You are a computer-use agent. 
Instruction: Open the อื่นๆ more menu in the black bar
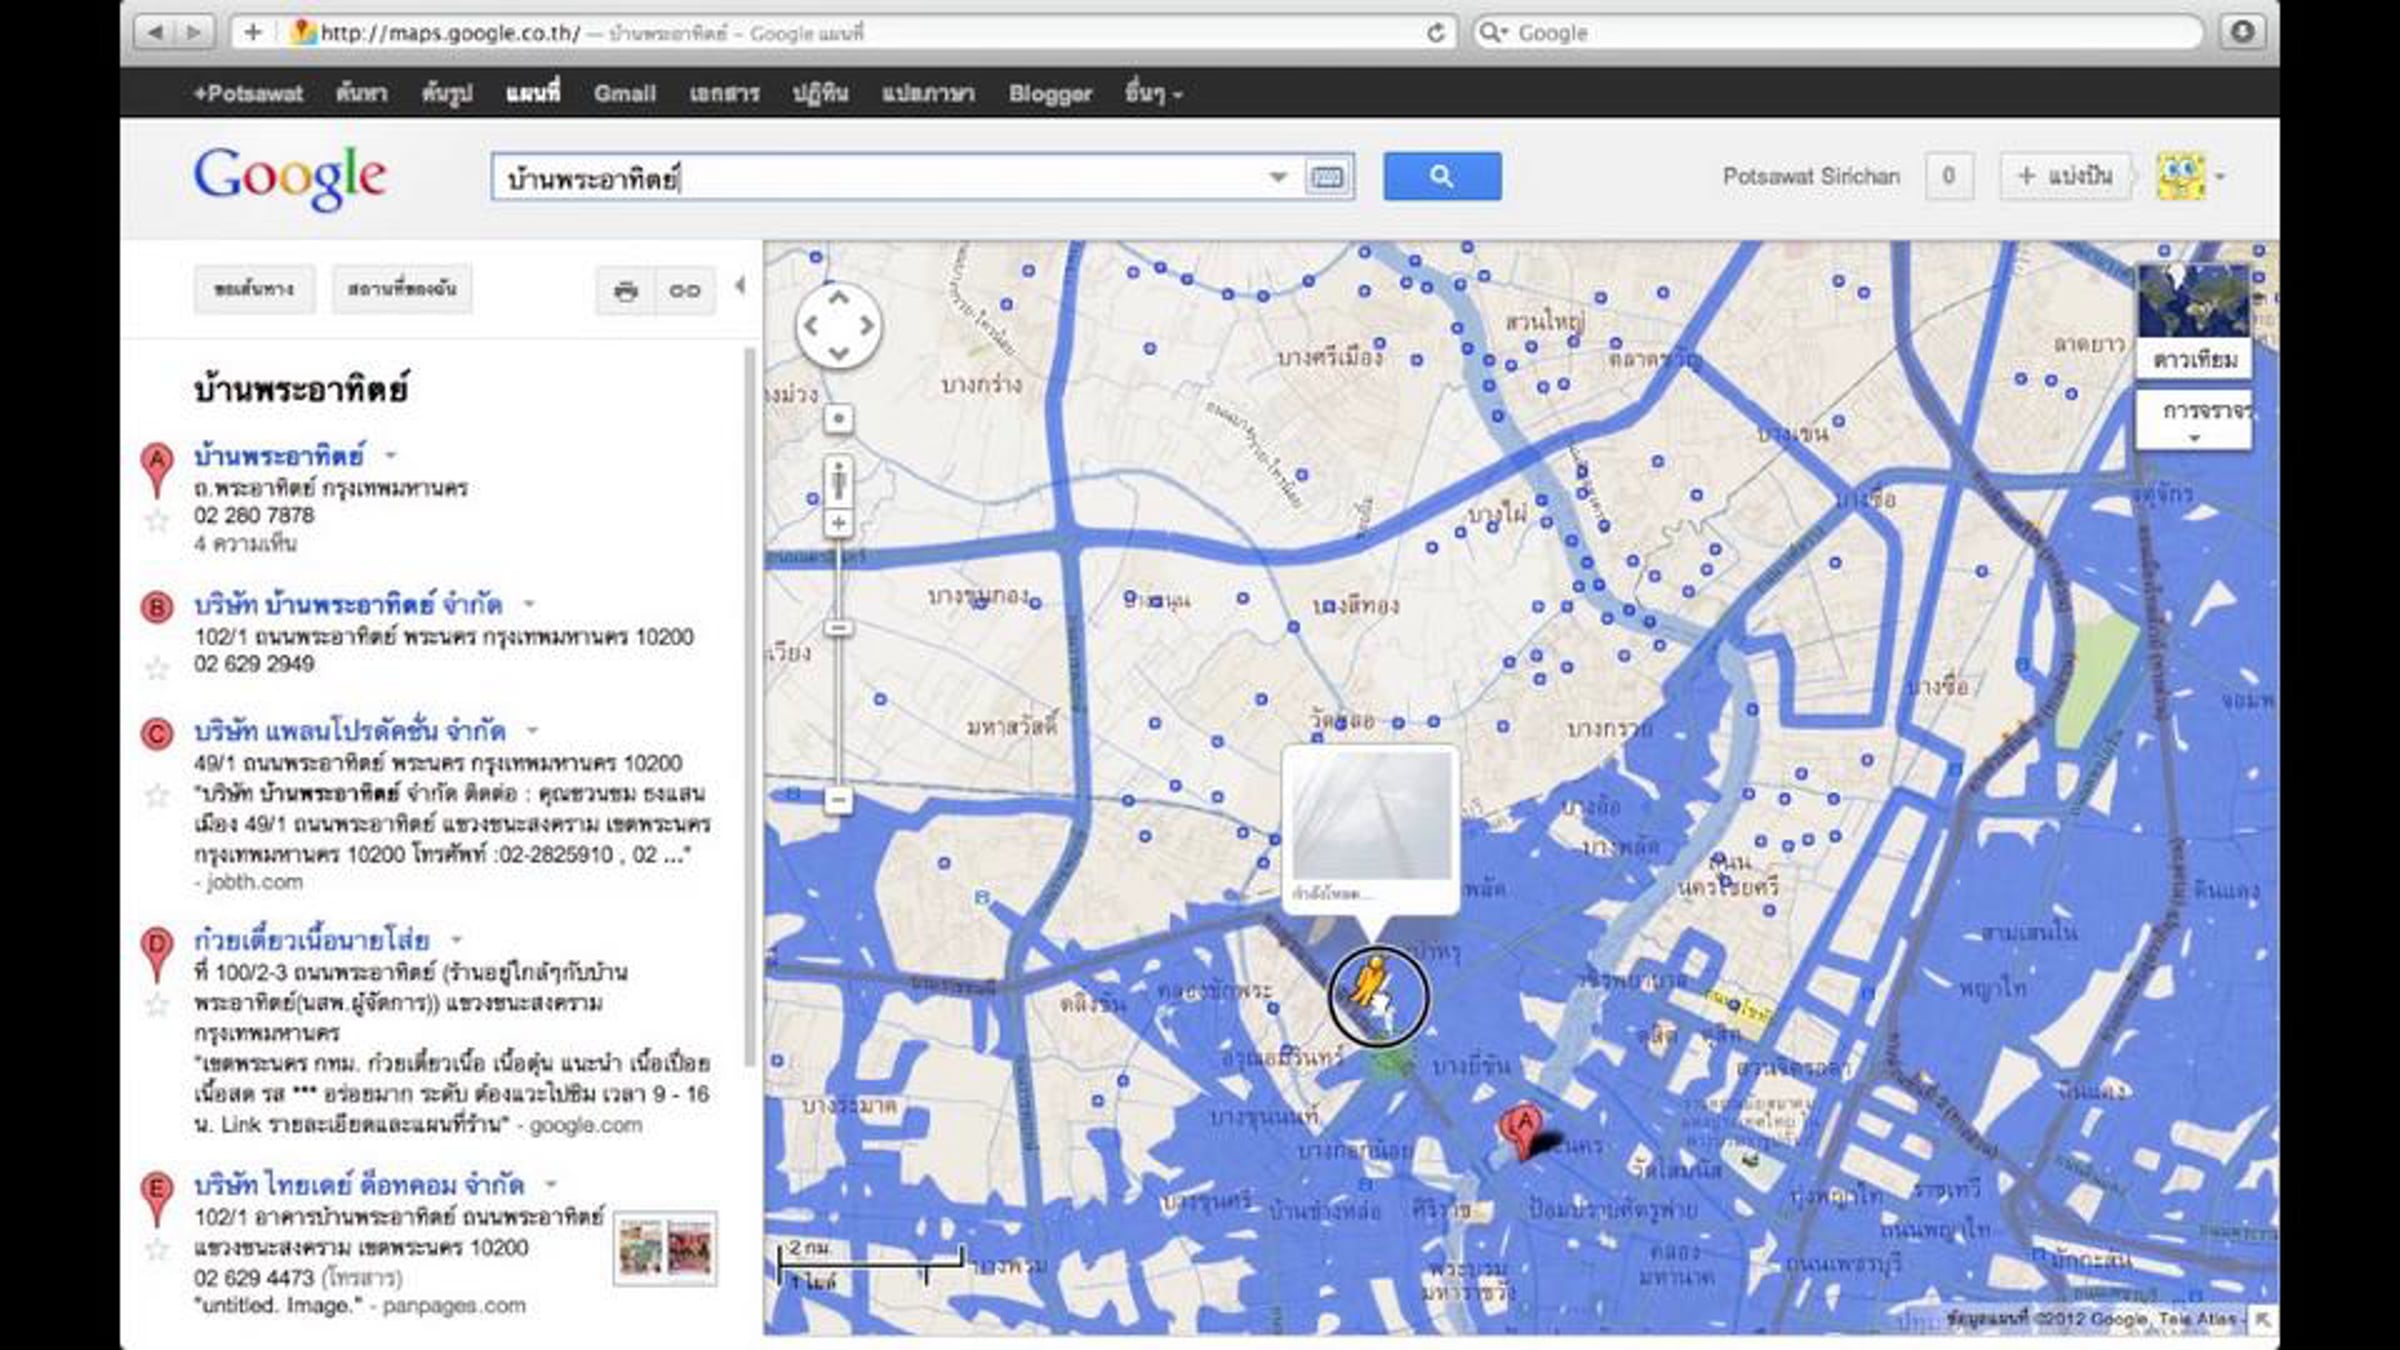coord(1153,93)
